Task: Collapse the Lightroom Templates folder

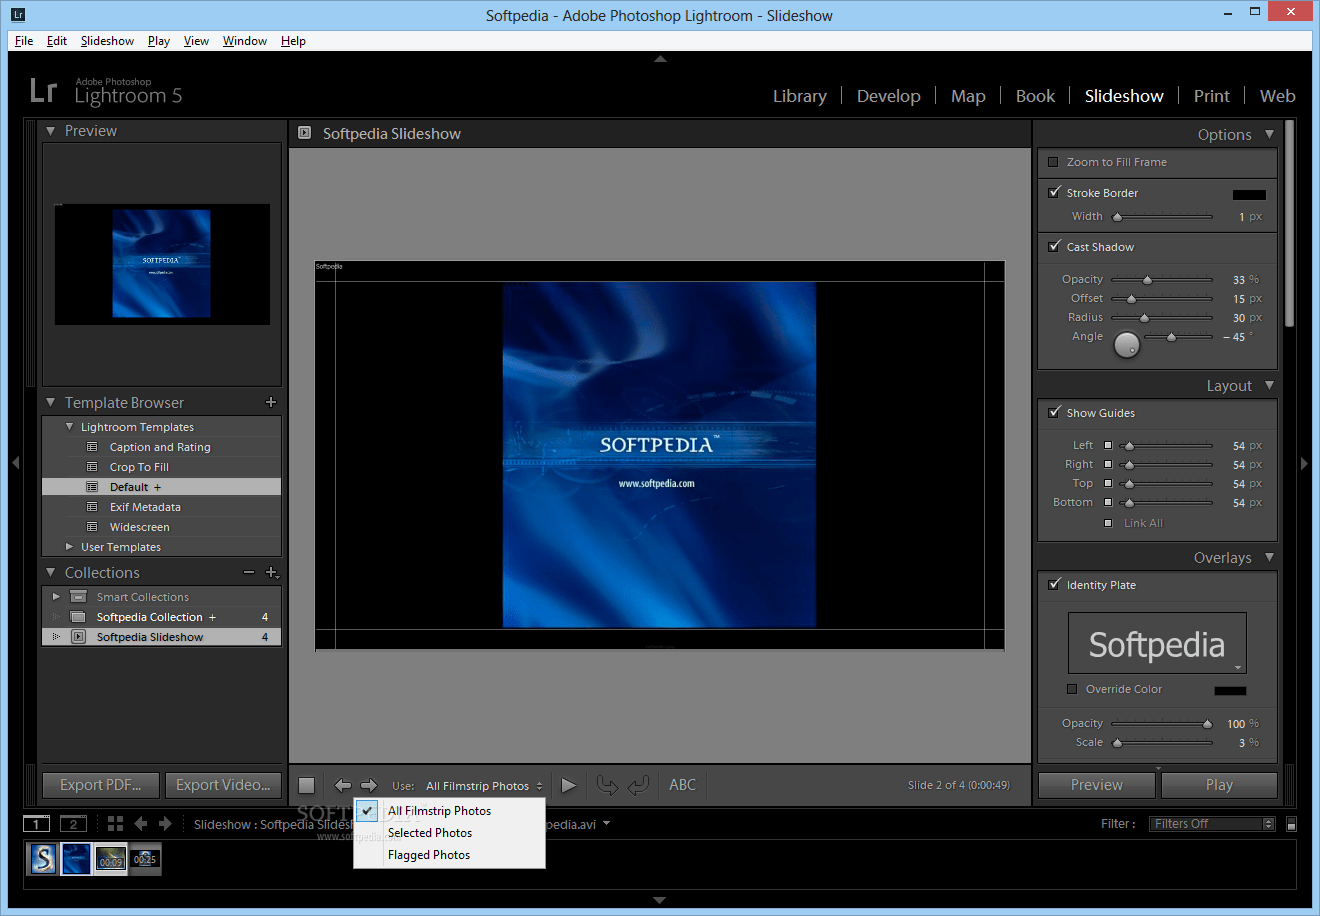Action: point(69,427)
